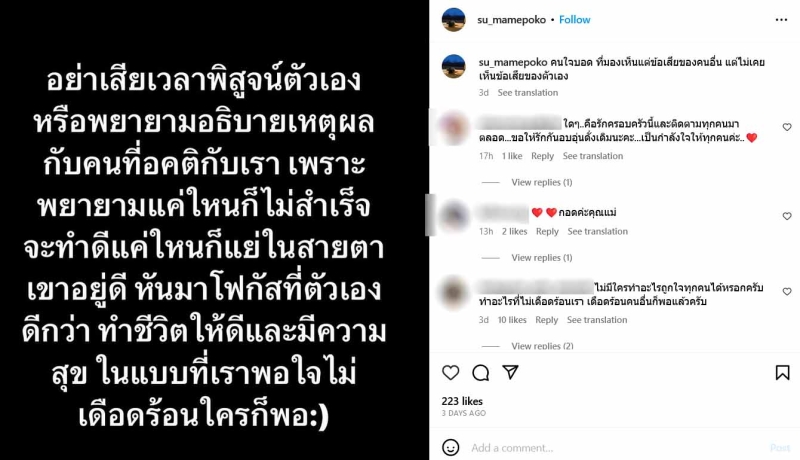View the 223 likes list
The width and height of the screenshot is (800, 460).
(462, 401)
